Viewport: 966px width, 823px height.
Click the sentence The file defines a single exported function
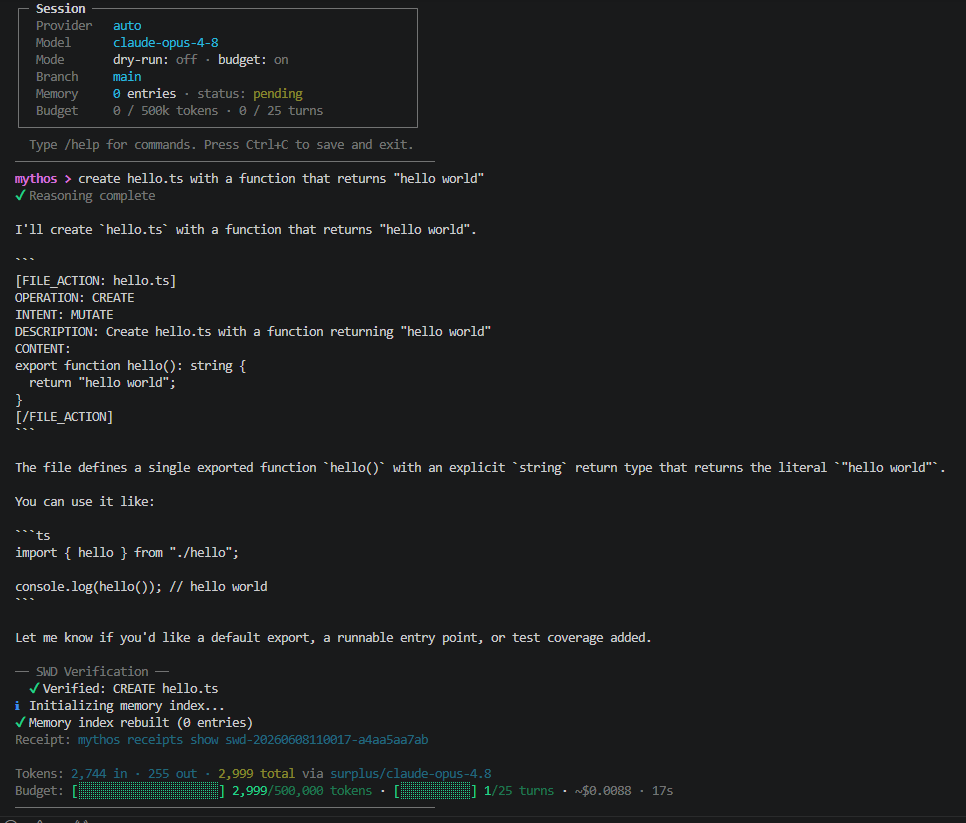480,468
